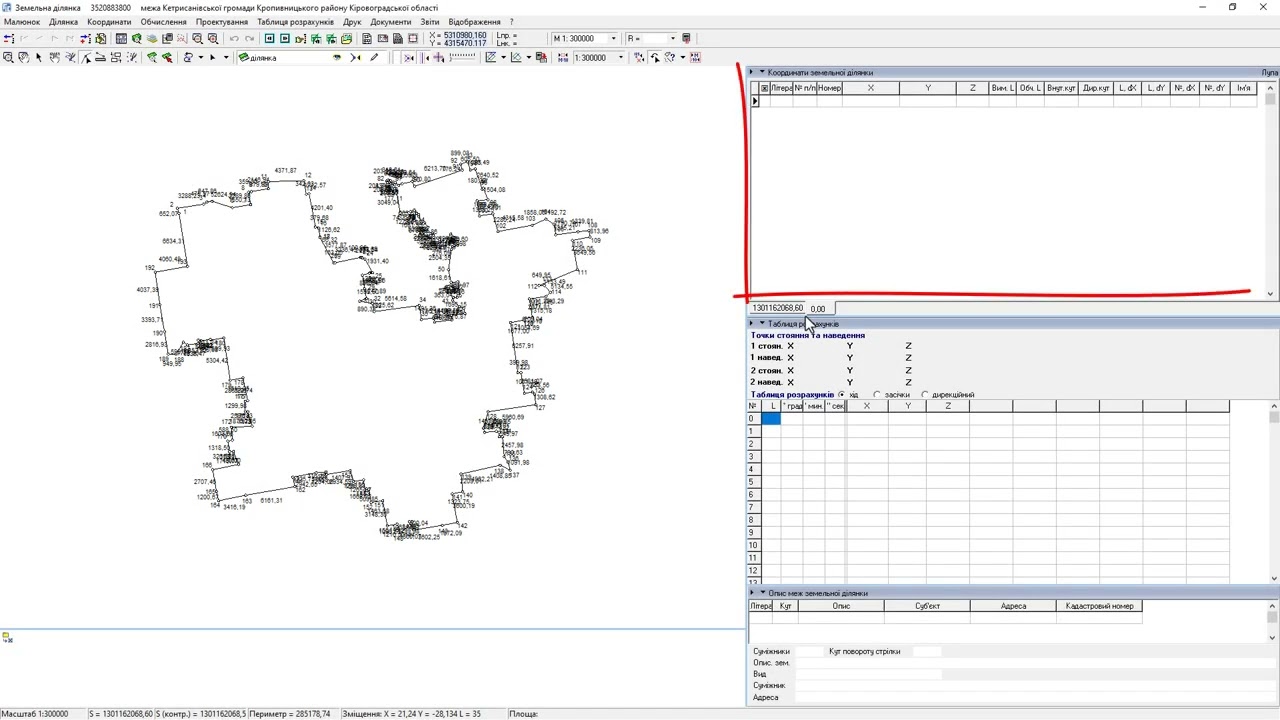
Task: Click the X coordinate readout '5310980,160'
Action: coord(465,35)
